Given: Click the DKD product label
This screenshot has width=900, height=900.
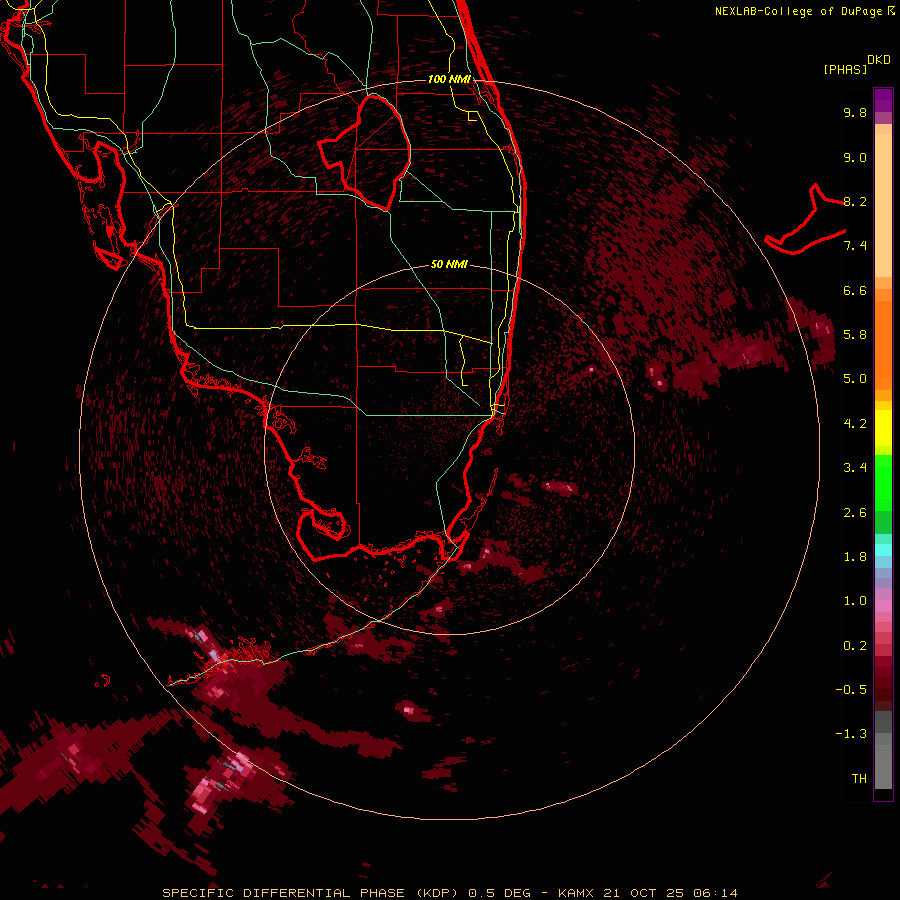Looking at the screenshot, I should [879, 60].
